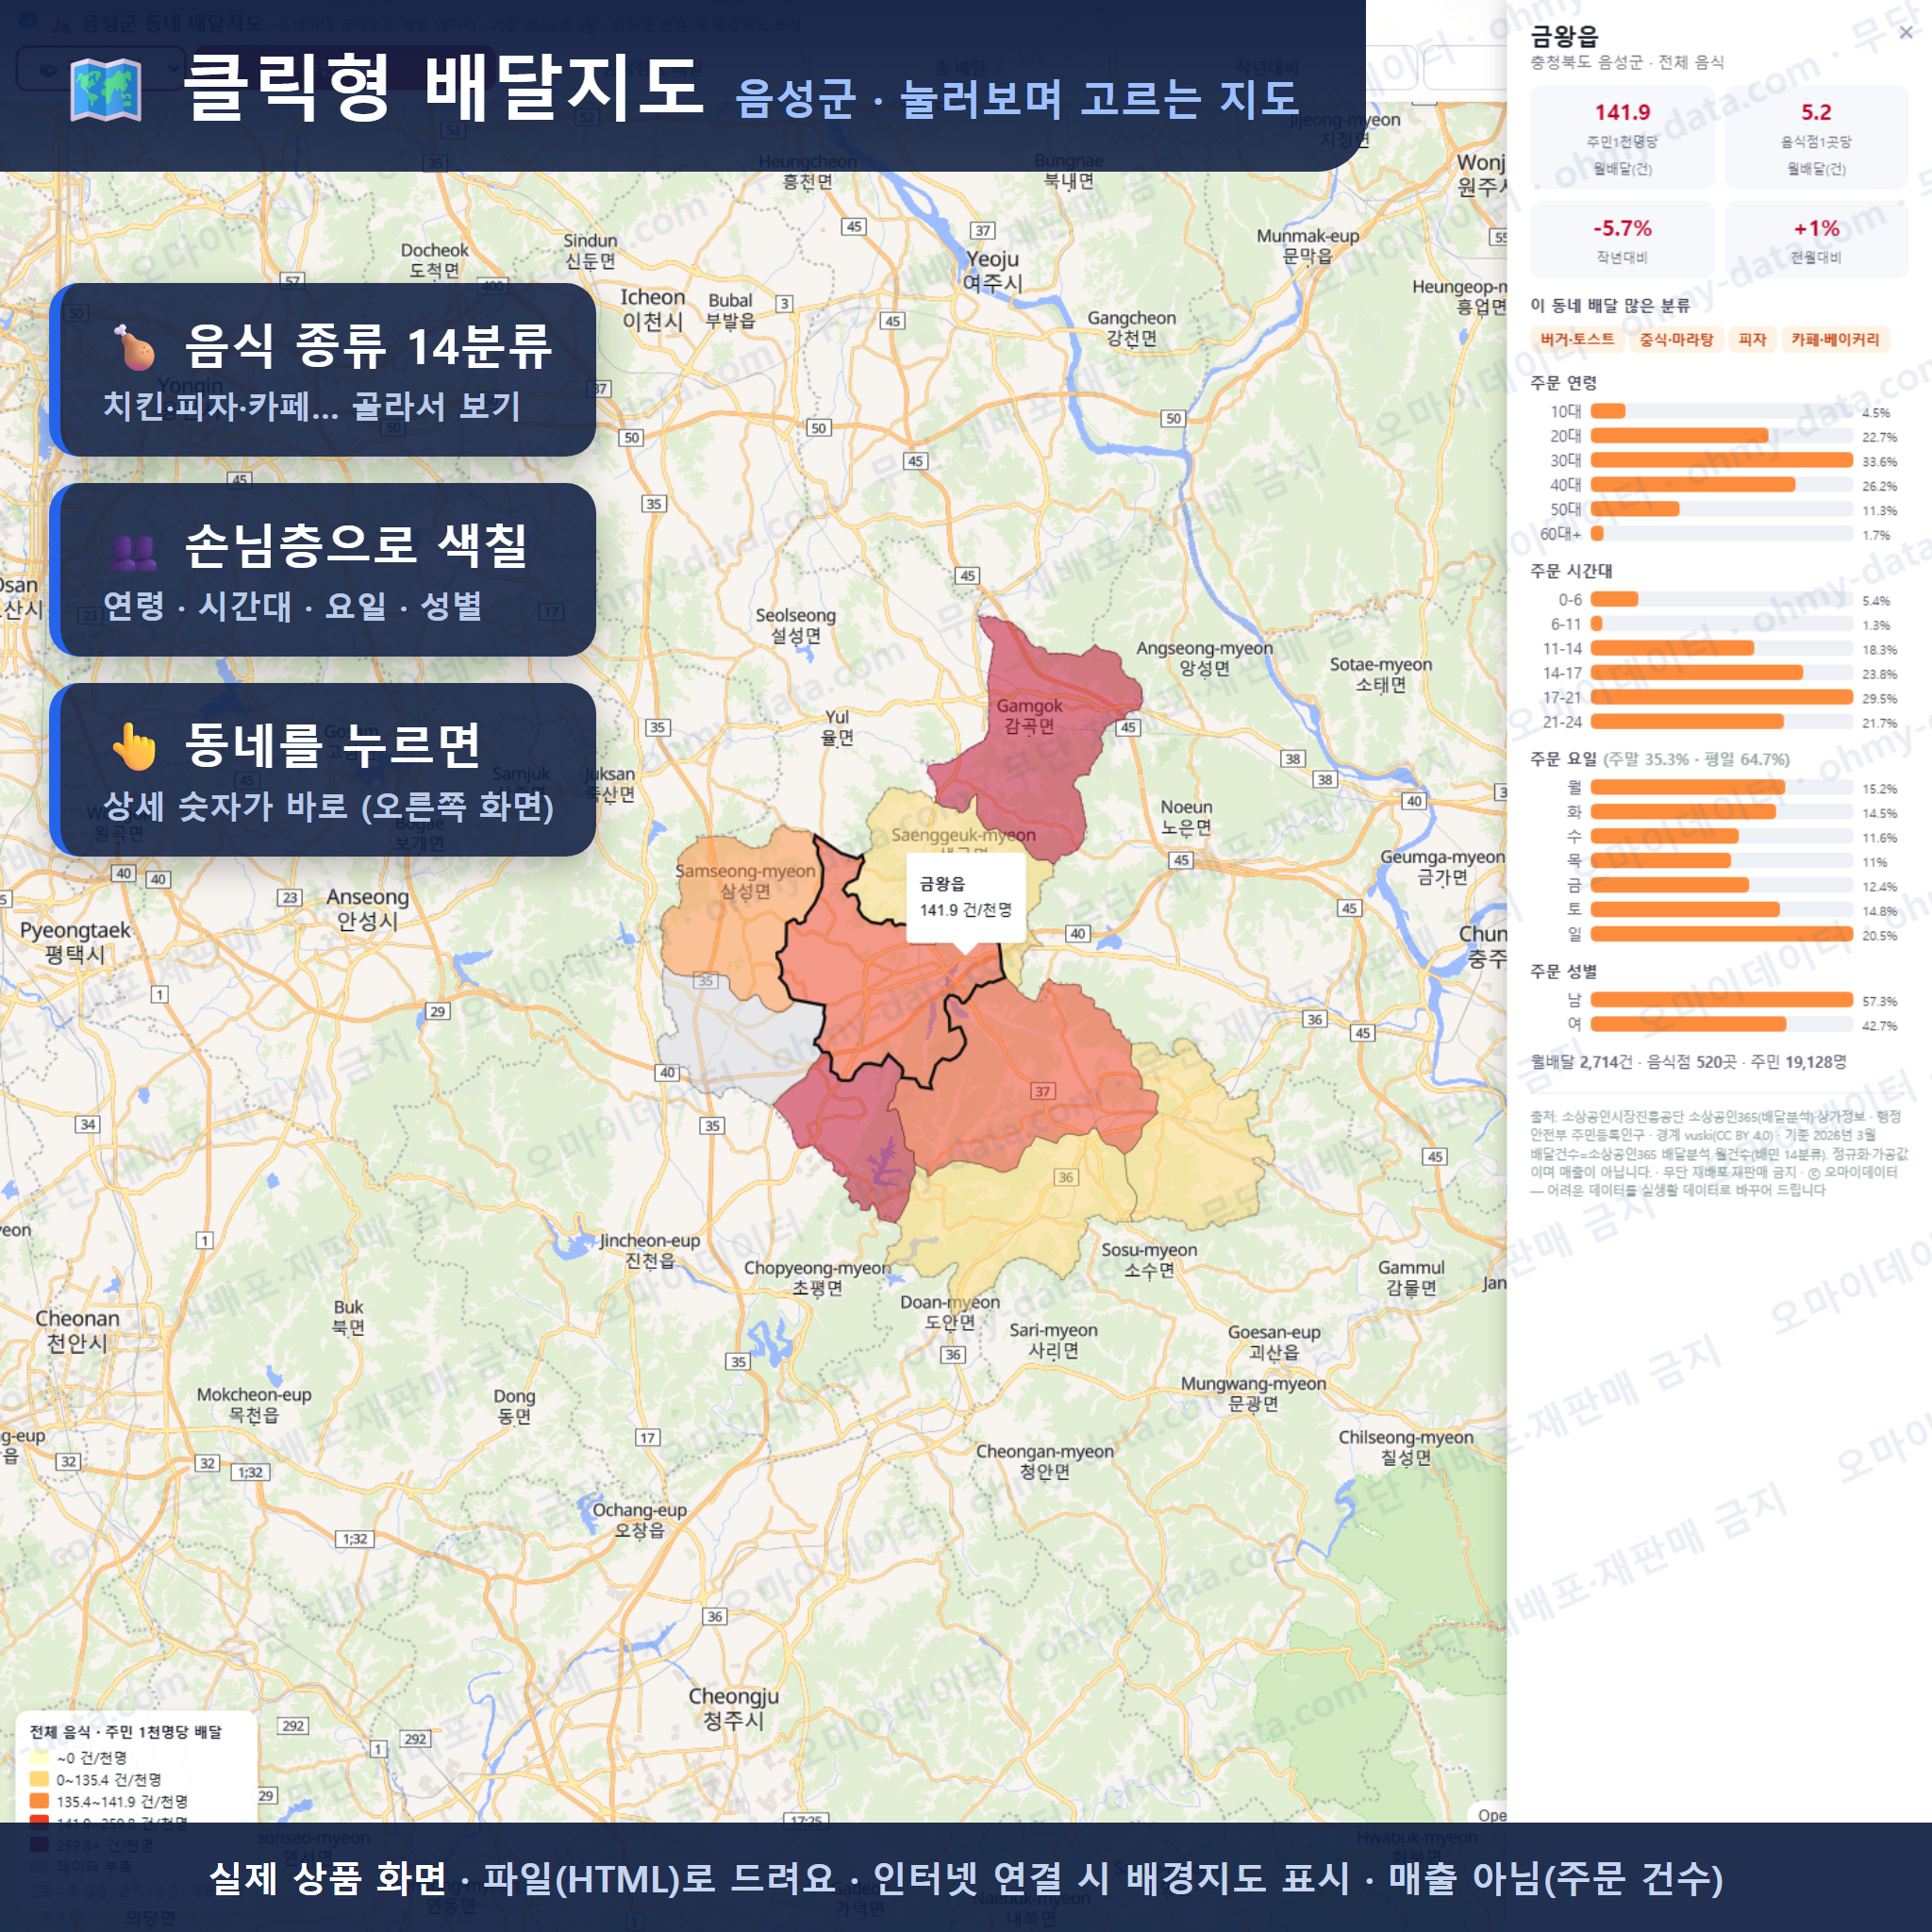This screenshot has height=1932, width=1932.
Task: Click the 21-24 time slot bar
Action: click(x=1721, y=722)
